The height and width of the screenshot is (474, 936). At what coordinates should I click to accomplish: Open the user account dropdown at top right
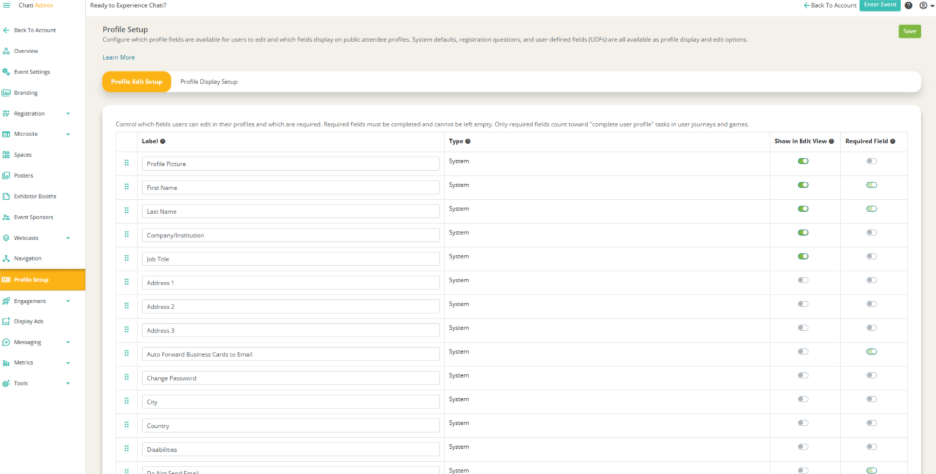924,6
